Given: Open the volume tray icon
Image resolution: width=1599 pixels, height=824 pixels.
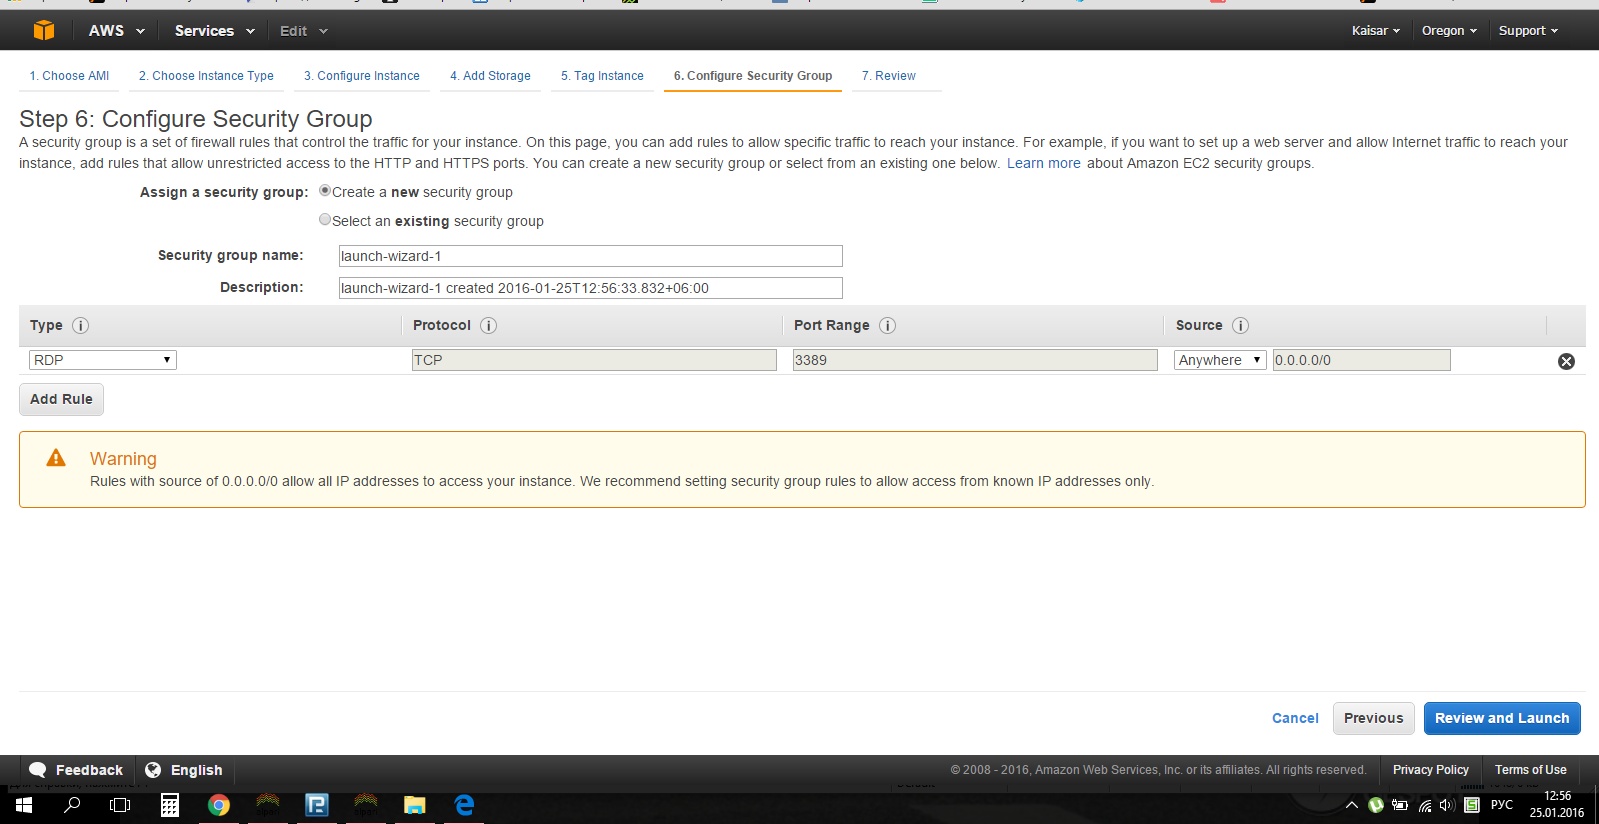Looking at the screenshot, I should click(1447, 805).
